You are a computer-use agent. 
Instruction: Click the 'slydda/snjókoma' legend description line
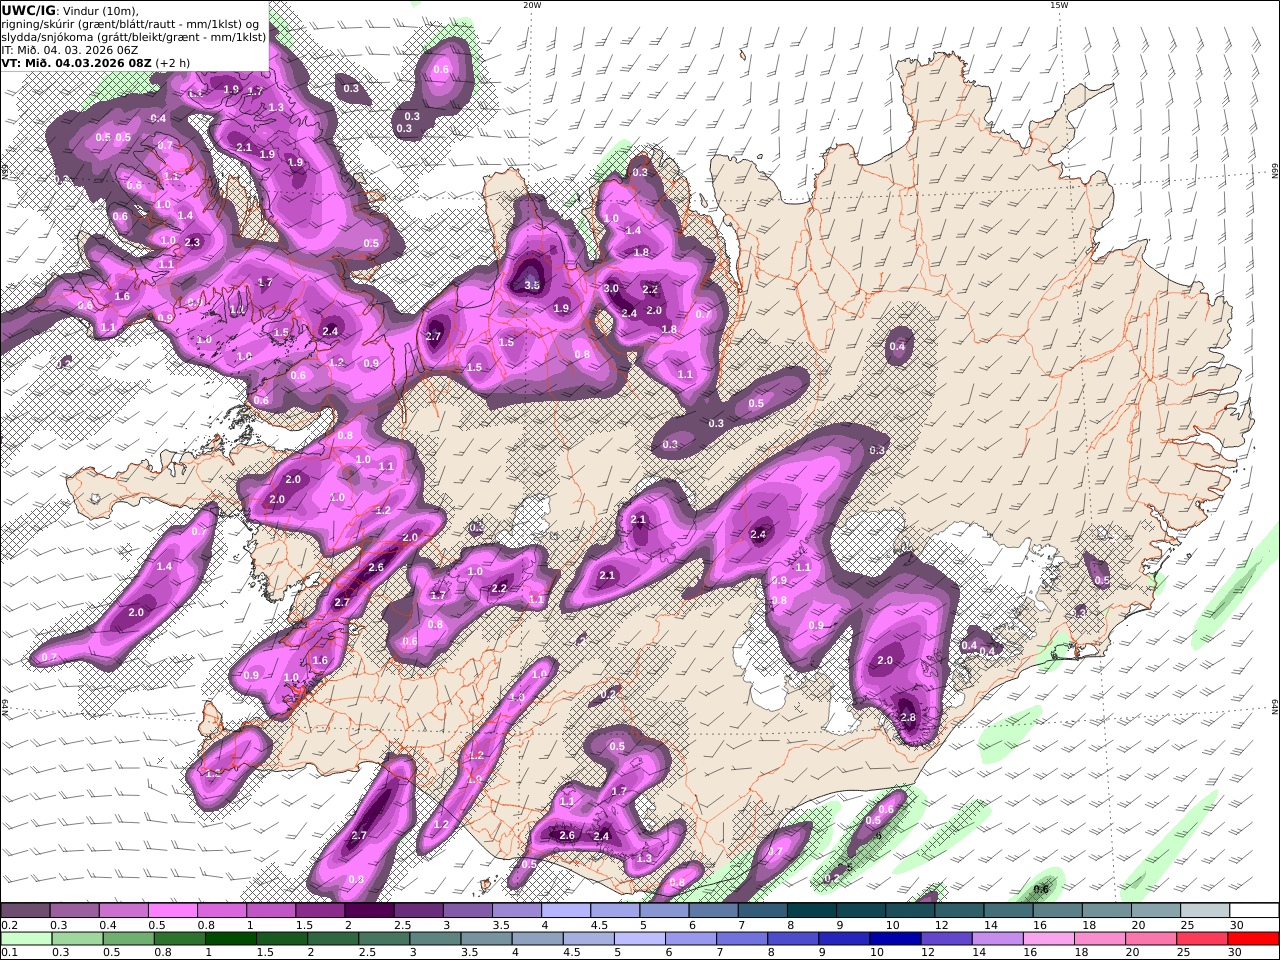tap(133, 36)
